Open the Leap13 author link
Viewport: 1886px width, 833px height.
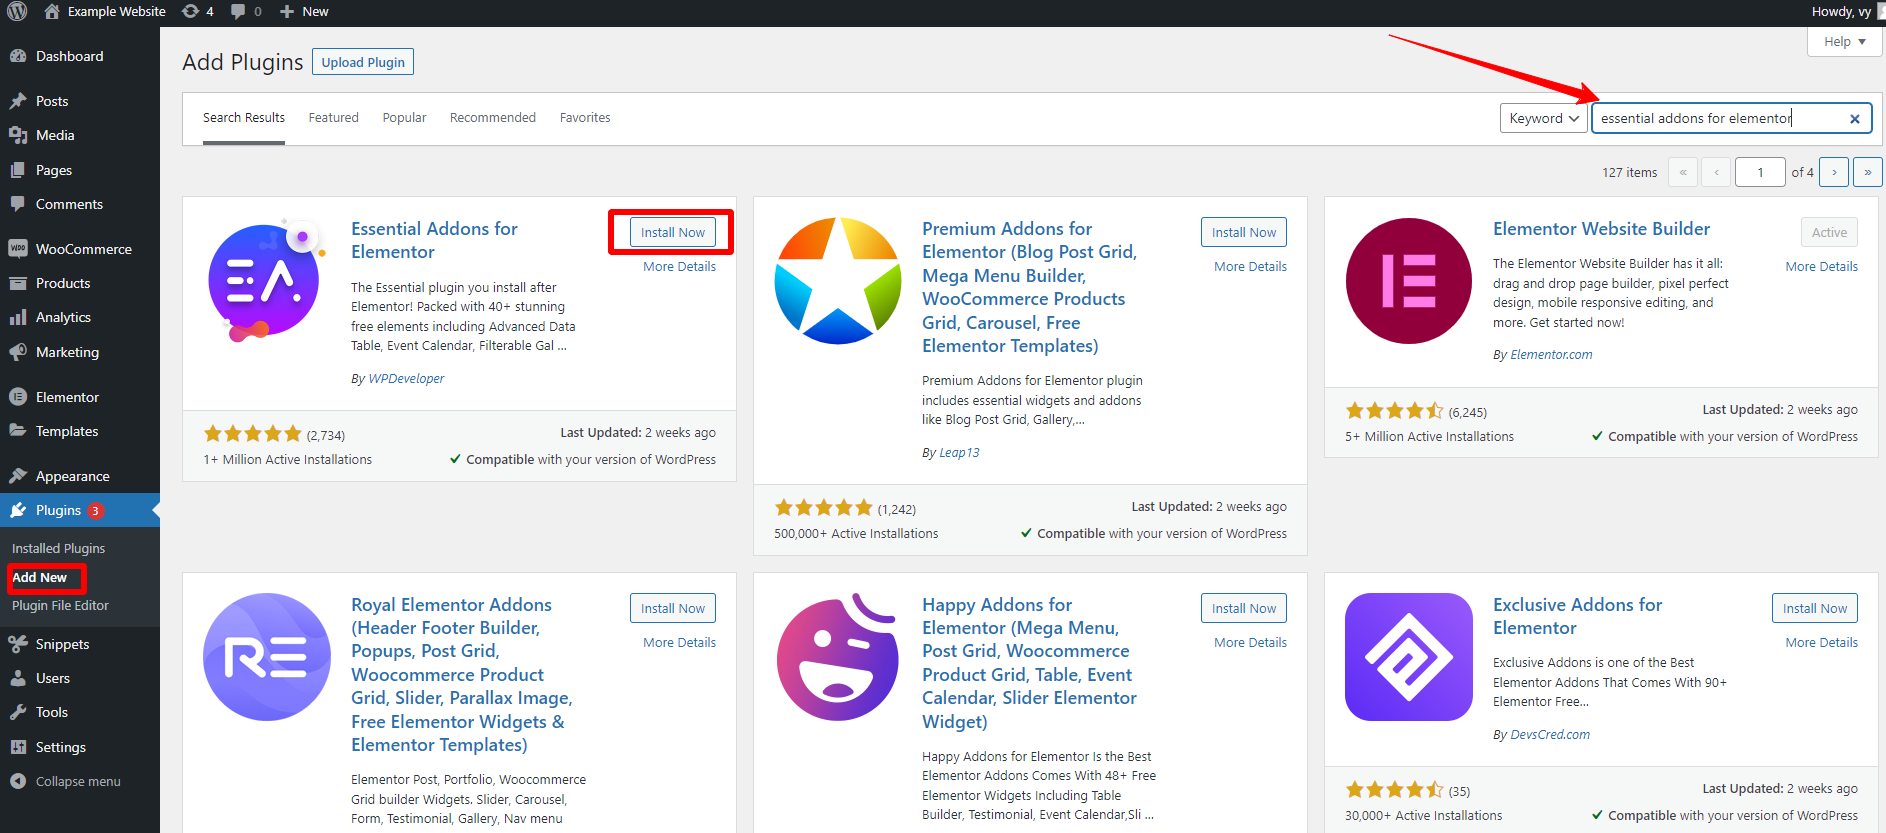point(959,452)
